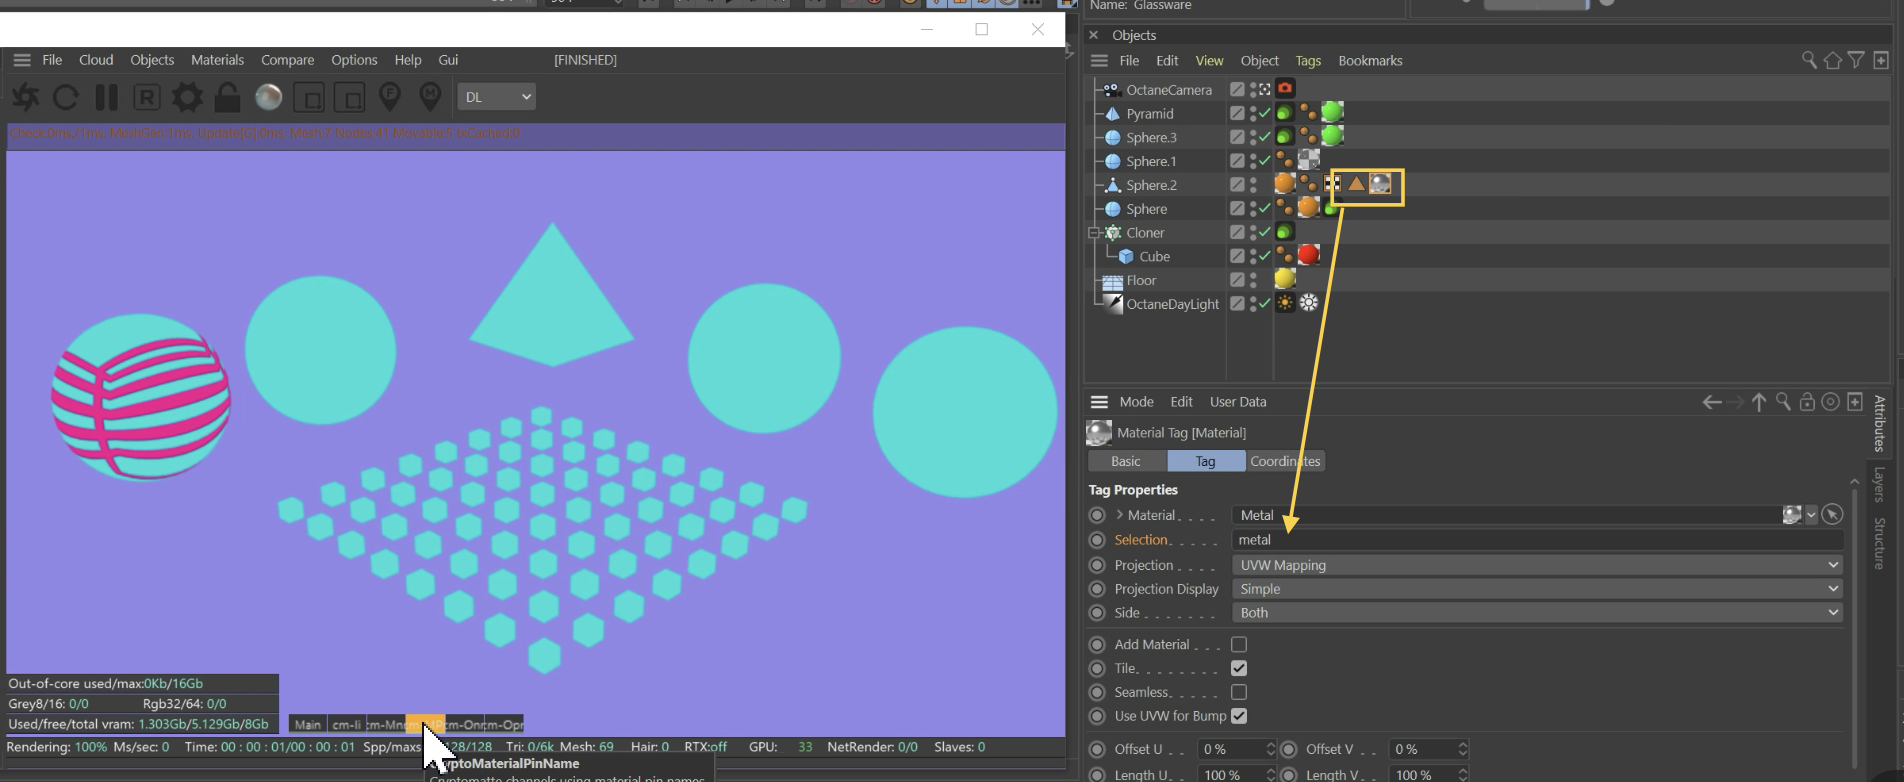1904x782 pixels.
Task: Uncheck the Tile checkbox
Action: point(1239,668)
